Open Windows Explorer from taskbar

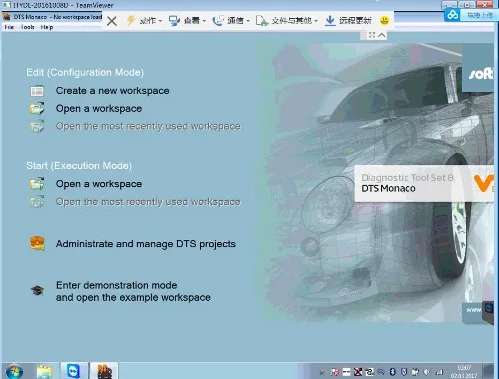[44, 371]
